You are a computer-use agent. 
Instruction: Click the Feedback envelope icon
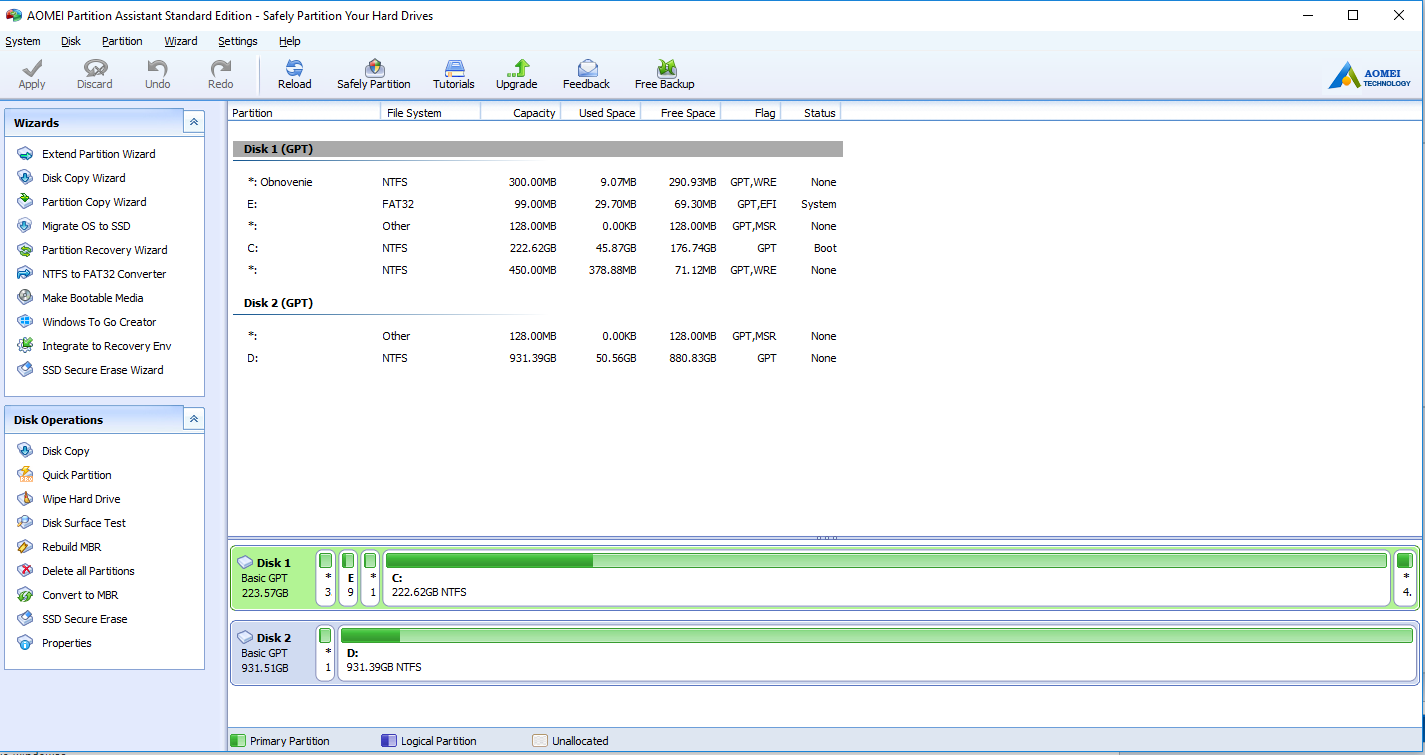587,69
